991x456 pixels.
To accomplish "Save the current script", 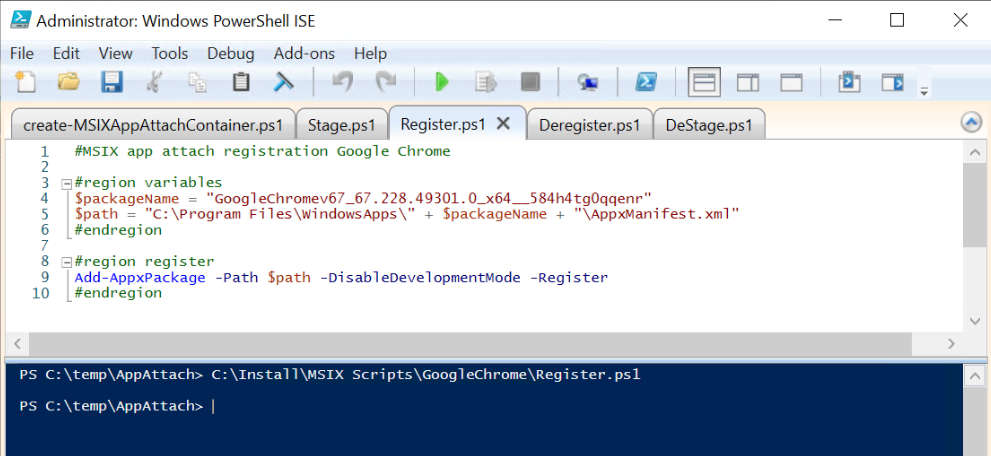I will click(112, 82).
